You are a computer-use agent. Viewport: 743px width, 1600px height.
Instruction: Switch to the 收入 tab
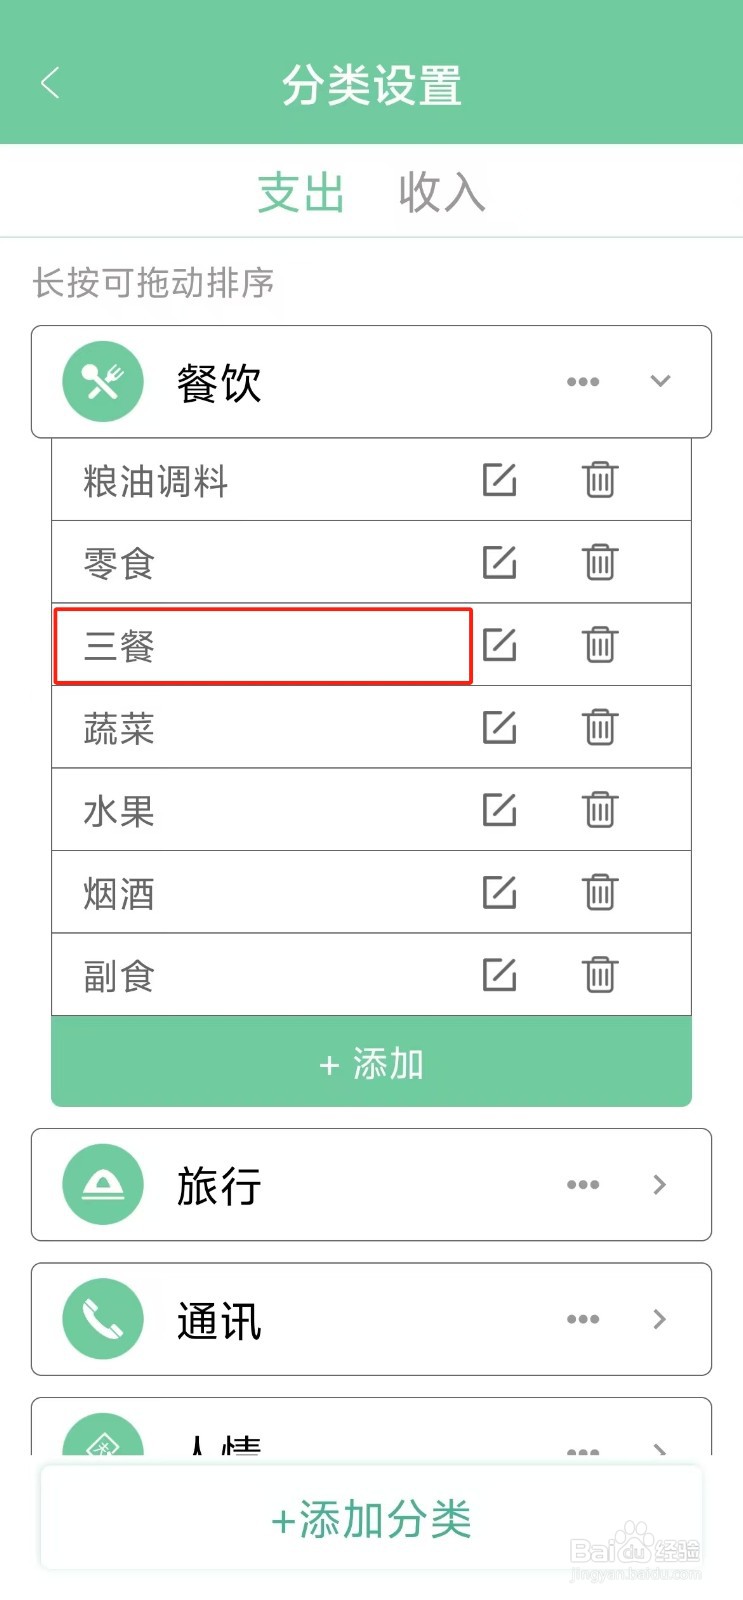[441, 193]
